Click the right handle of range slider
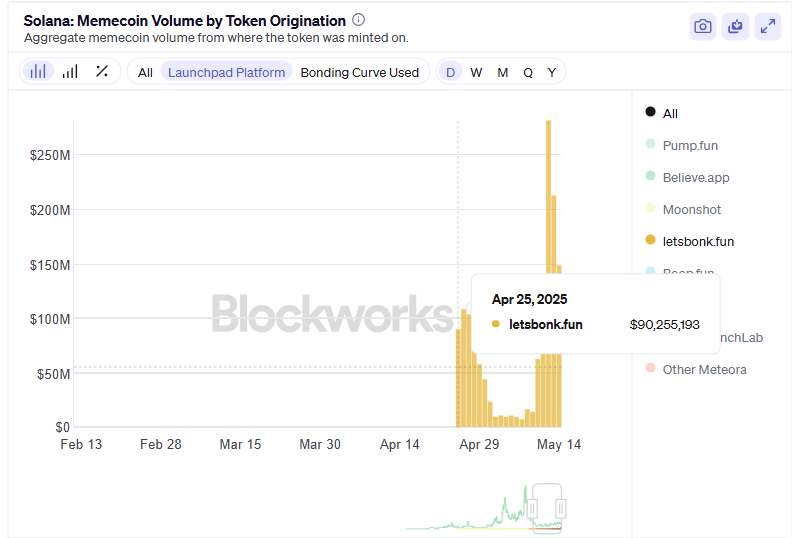The width and height of the screenshot is (792, 538). point(561,509)
